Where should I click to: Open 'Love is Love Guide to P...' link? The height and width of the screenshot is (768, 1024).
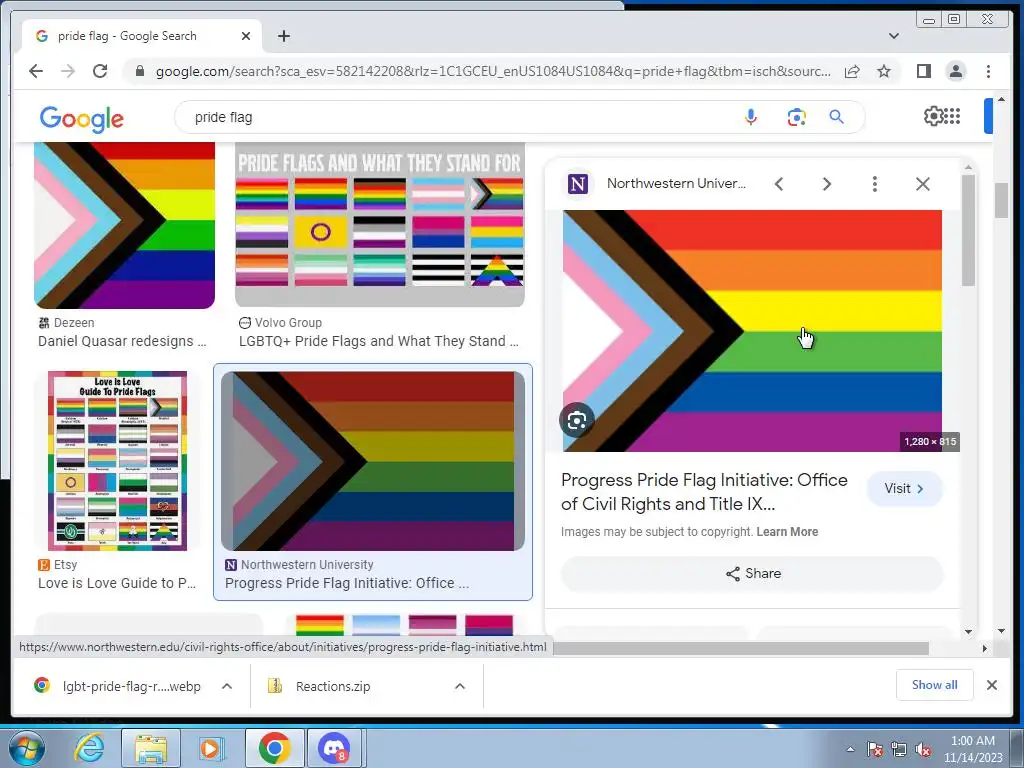pos(117,583)
